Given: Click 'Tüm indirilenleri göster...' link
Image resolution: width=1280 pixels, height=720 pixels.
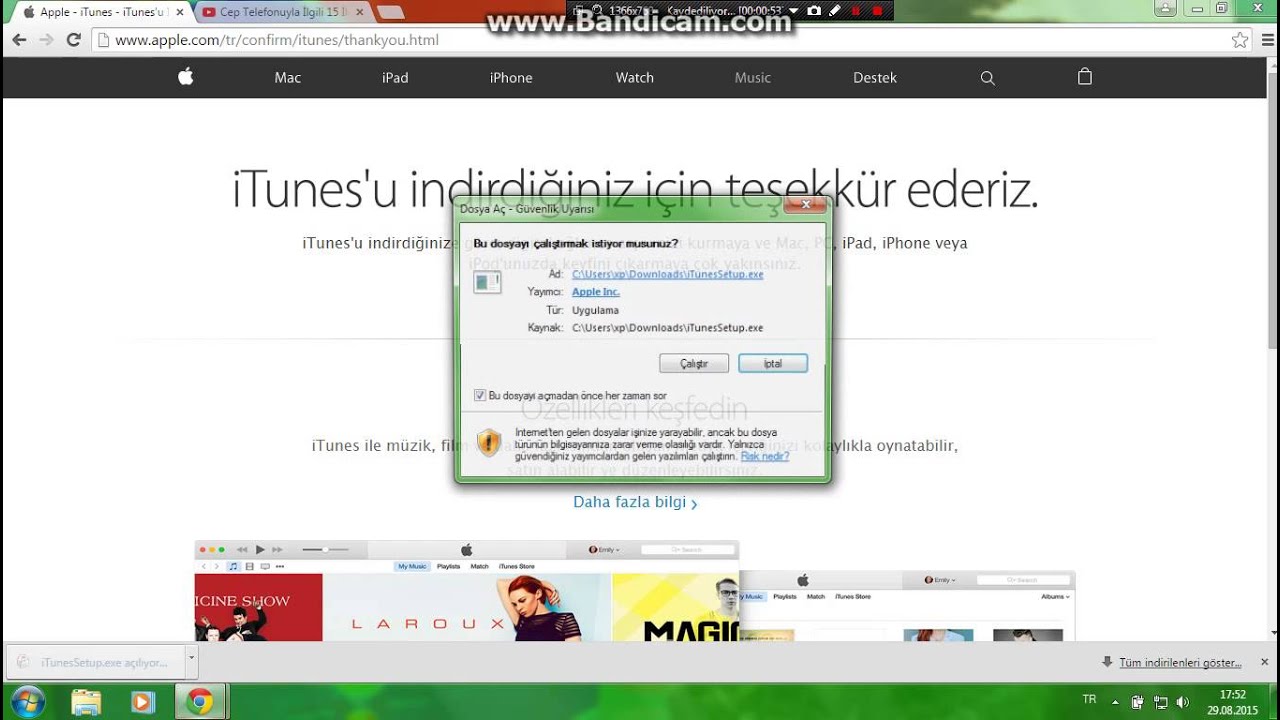Looking at the screenshot, I should tap(1180, 662).
